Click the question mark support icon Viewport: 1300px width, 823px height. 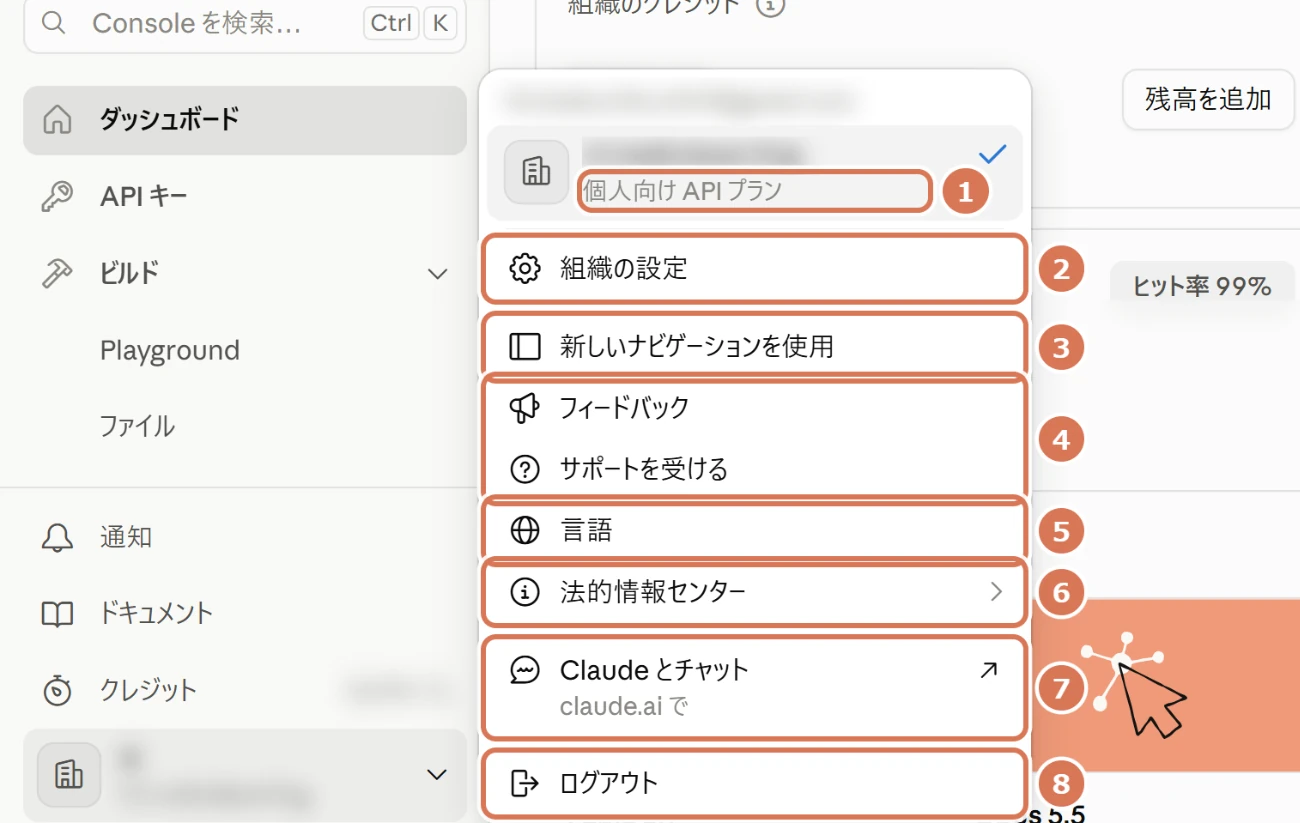pyautogui.click(x=525, y=469)
